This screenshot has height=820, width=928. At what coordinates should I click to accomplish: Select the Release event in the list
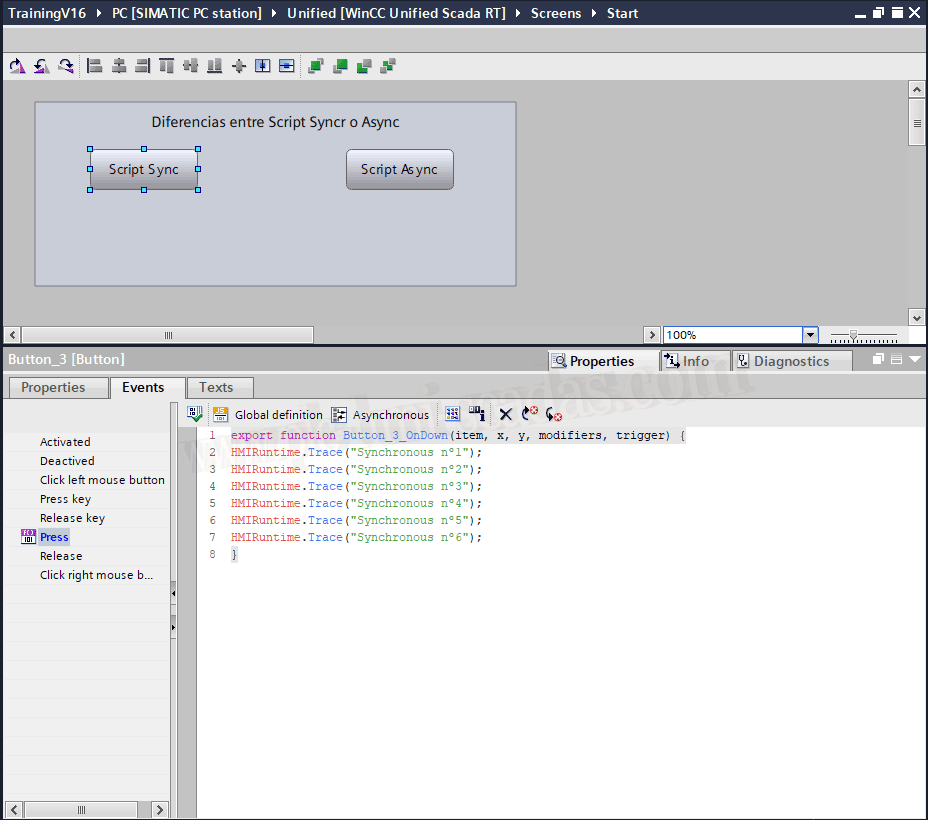point(61,556)
